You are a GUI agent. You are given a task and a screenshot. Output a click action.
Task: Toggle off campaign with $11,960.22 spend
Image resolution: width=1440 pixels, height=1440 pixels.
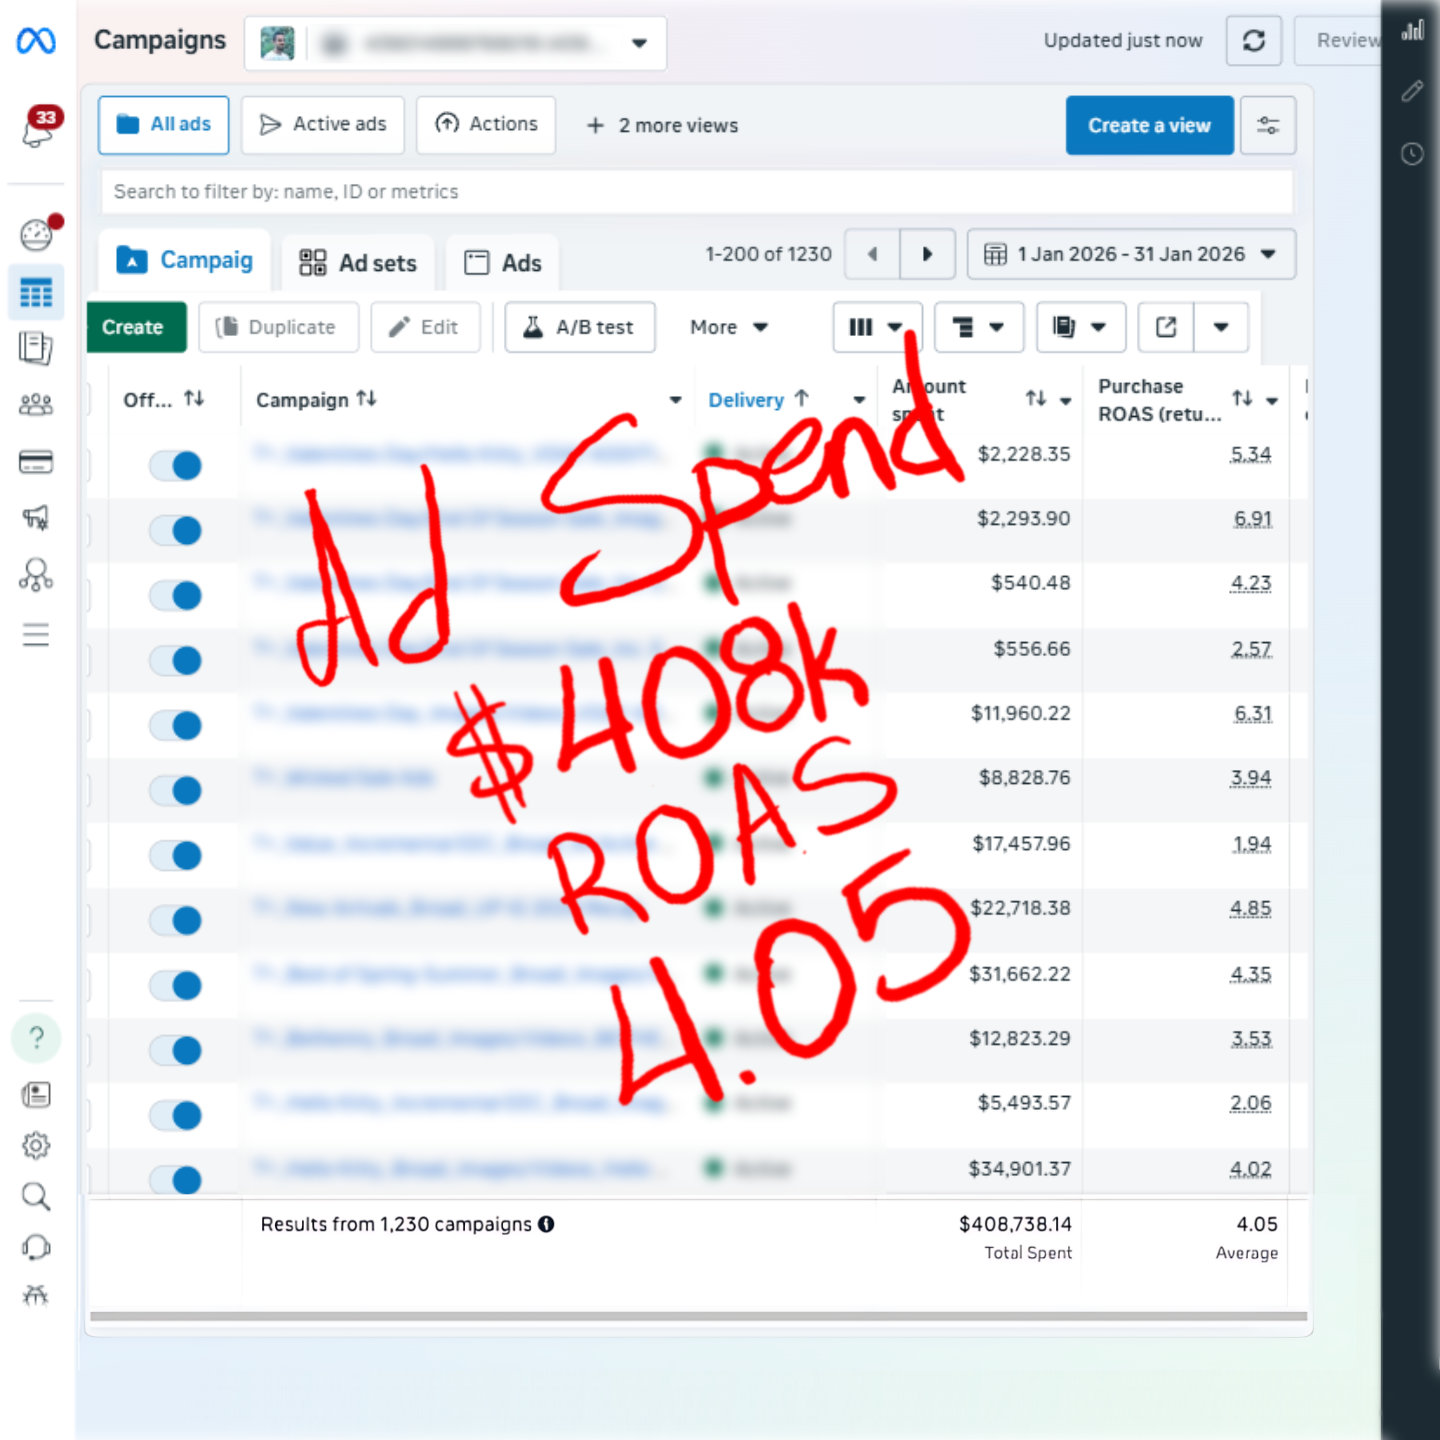pos(176,725)
